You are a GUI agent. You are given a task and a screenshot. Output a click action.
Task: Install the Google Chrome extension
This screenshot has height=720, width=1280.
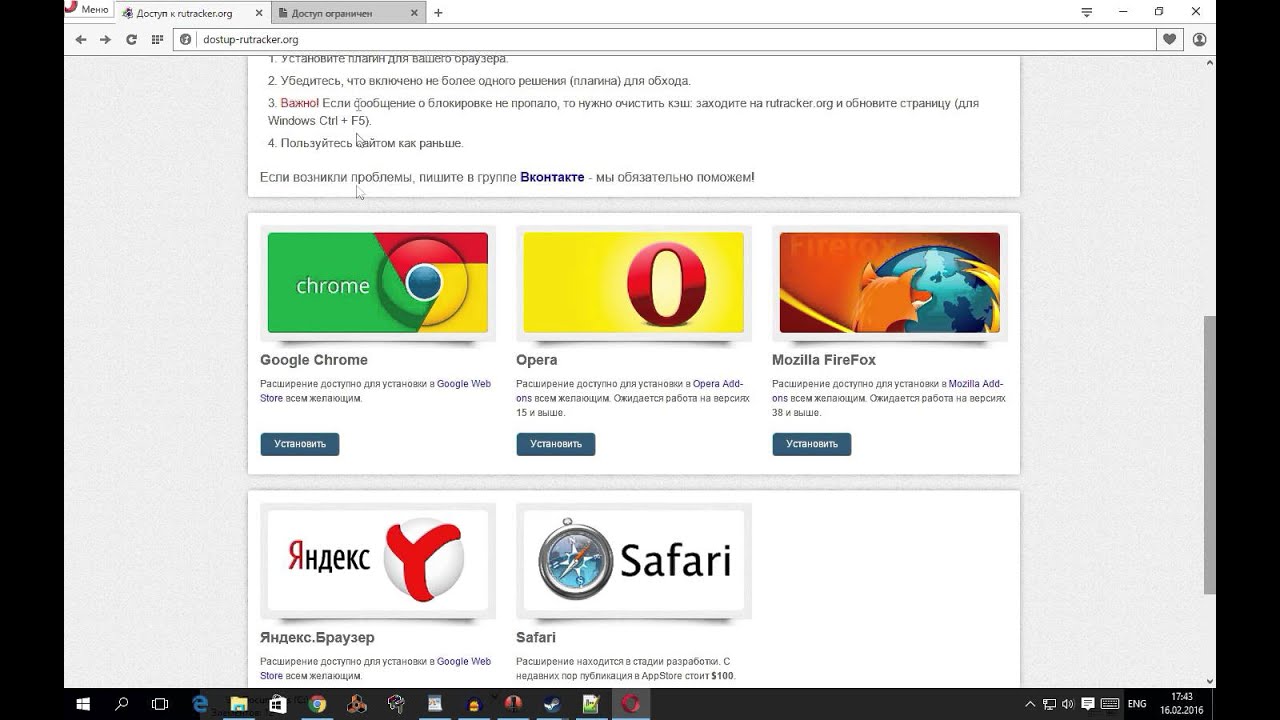pos(300,444)
